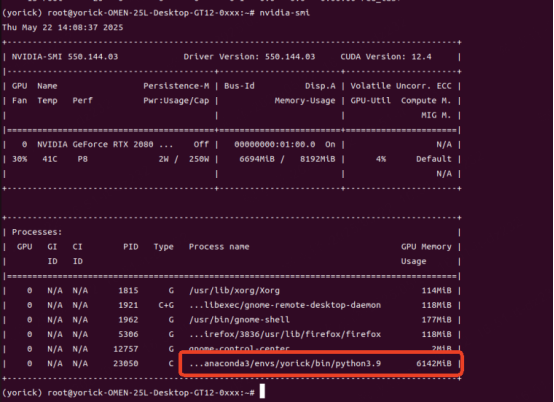The height and width of the screenshot is (402, 554).
Task: Click memory value 114MiB for Xorg
Action: click(x=436, y=291)
